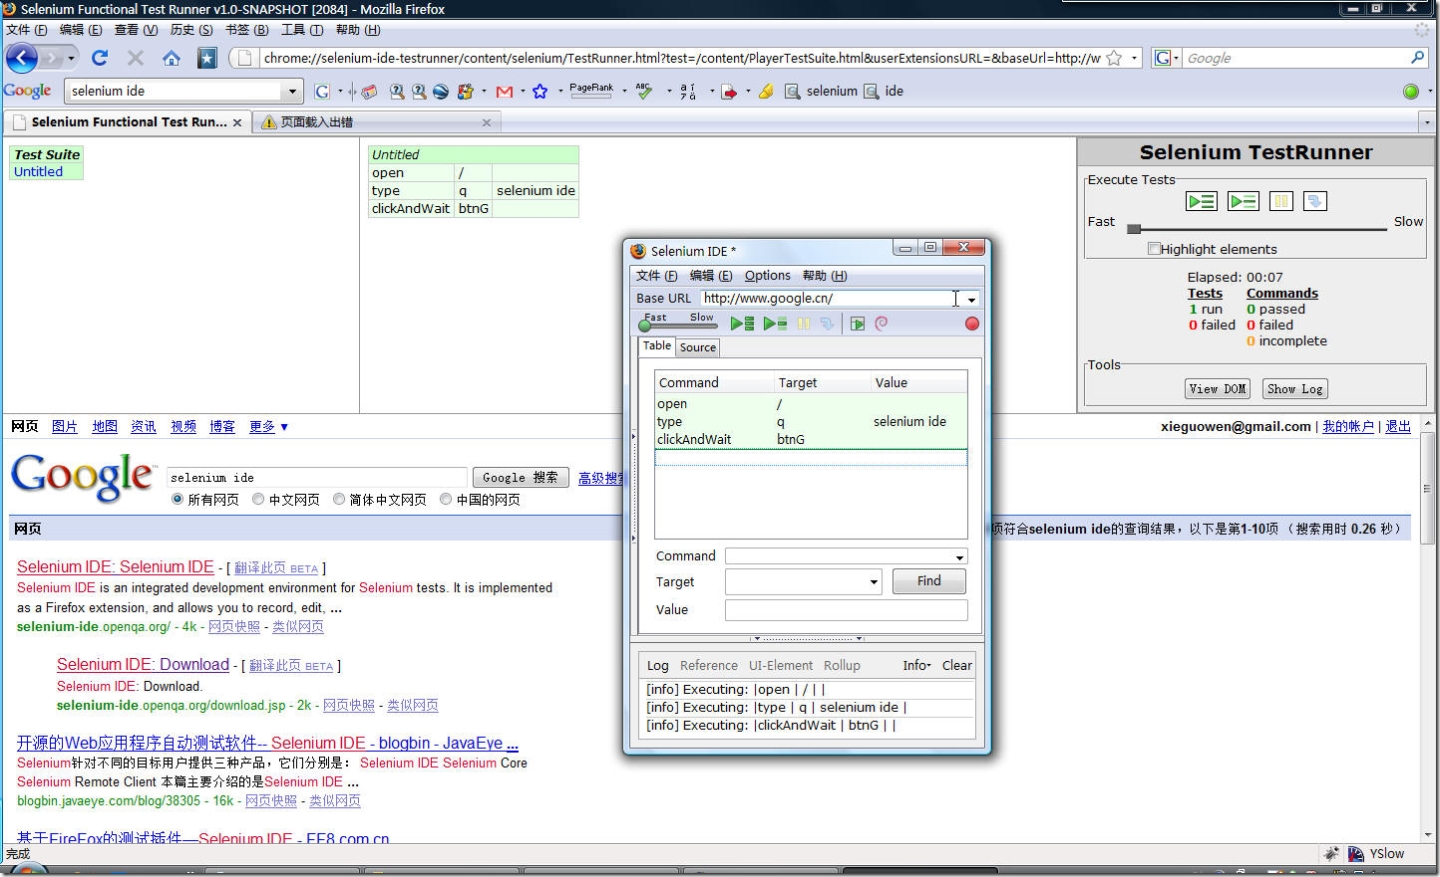Open Firefox 书签 menu
Viewport: 1440px width, 877px height.
(247, 30)
